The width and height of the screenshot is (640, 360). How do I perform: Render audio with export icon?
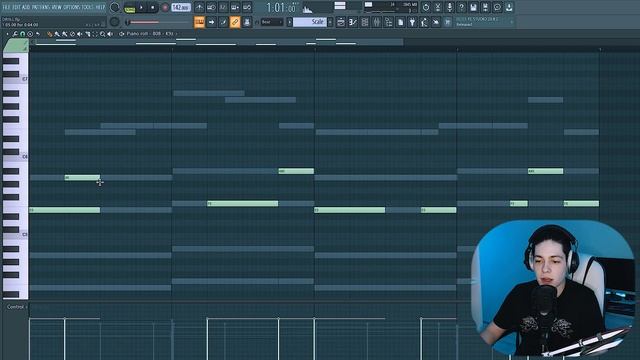pos(485,7)
